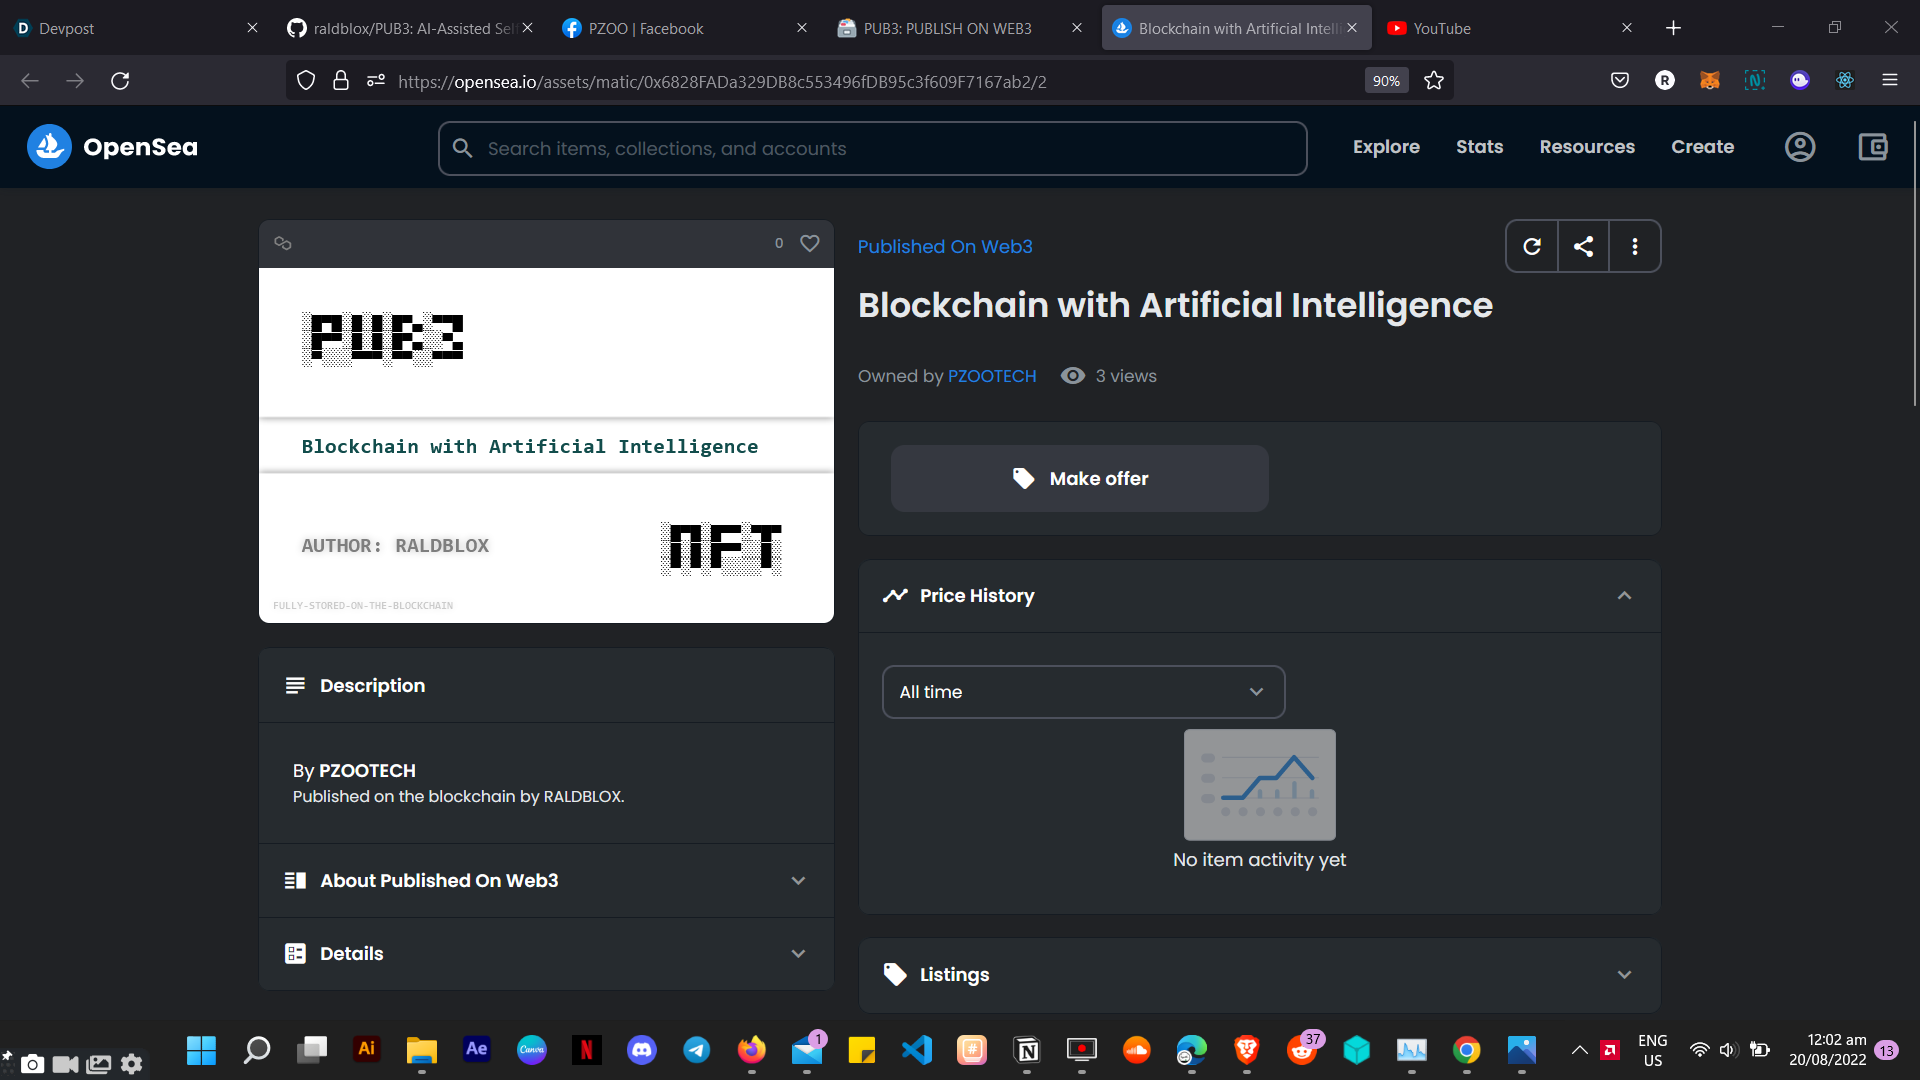The image size is (1920, 1080).
Task: Open the All time dropdown
Action: [1083, 692]
